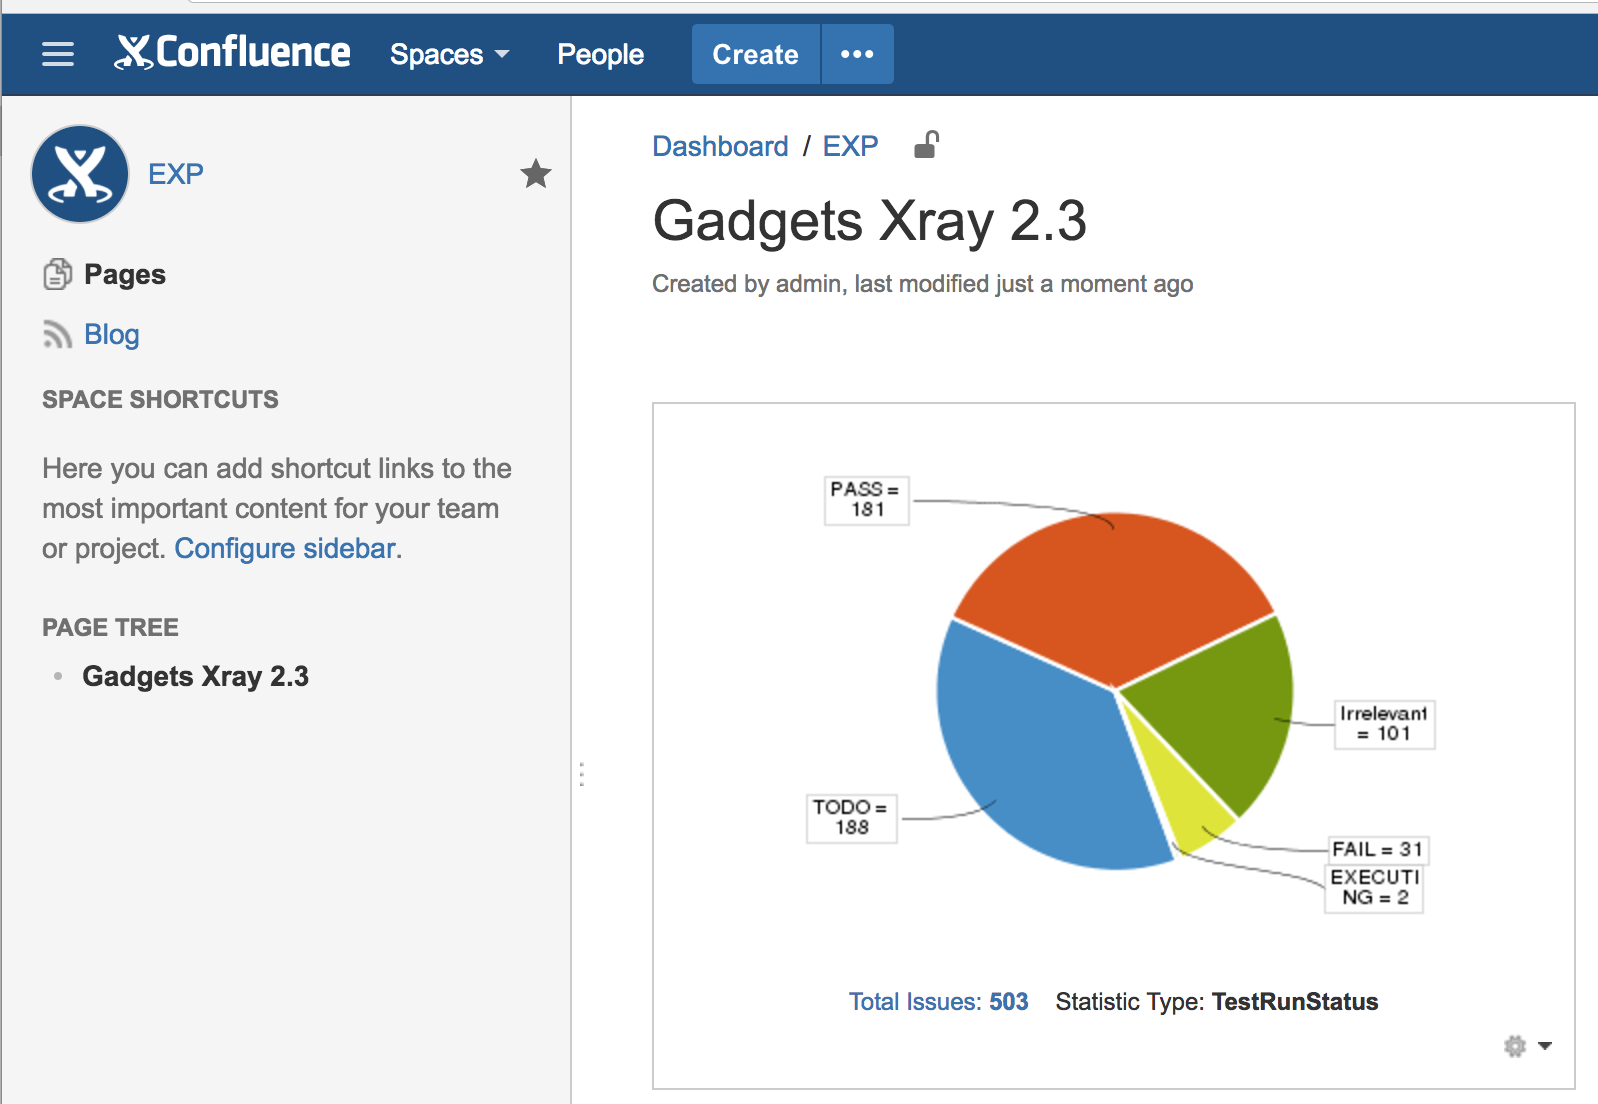
Task: Click the gadget settings gear icon
Action: [1515, 1046]
